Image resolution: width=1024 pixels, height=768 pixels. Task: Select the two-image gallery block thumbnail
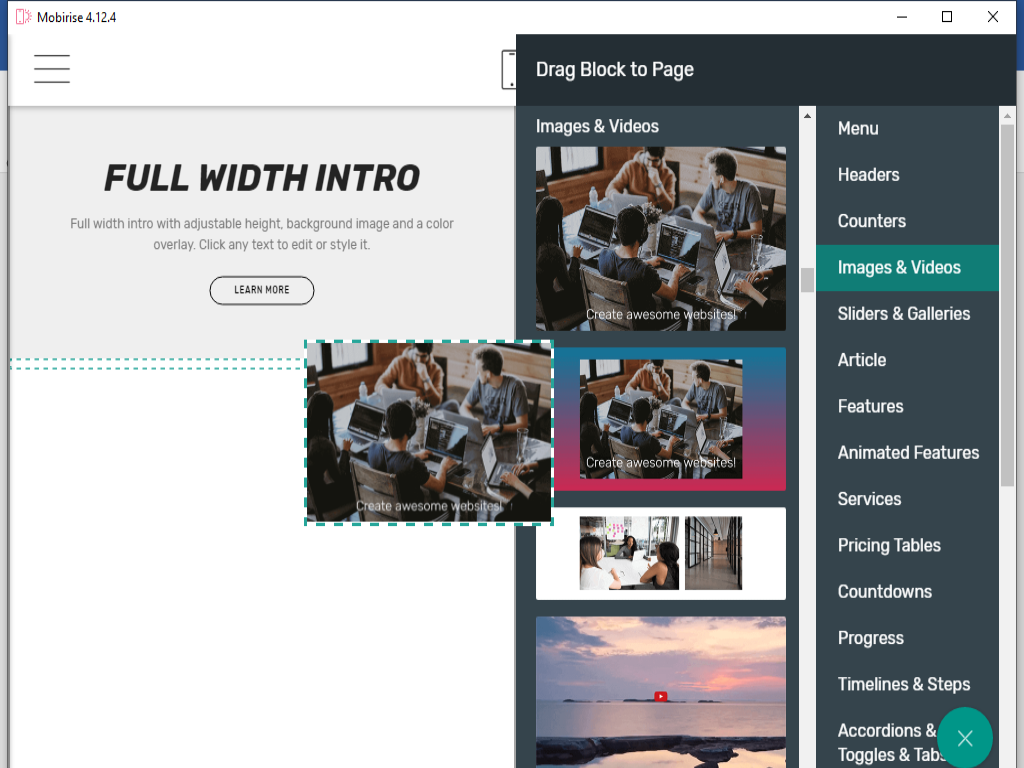[660, 553]
